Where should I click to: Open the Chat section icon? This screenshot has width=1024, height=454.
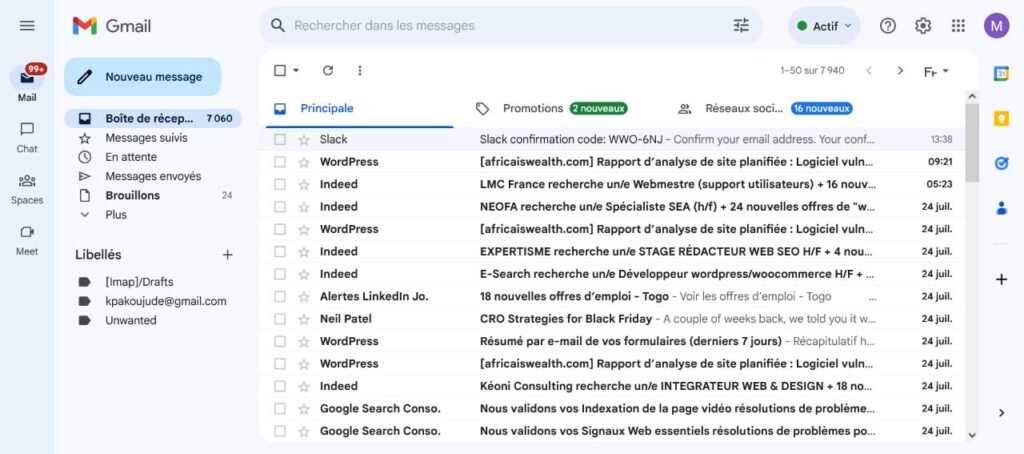tap(27, 129)
